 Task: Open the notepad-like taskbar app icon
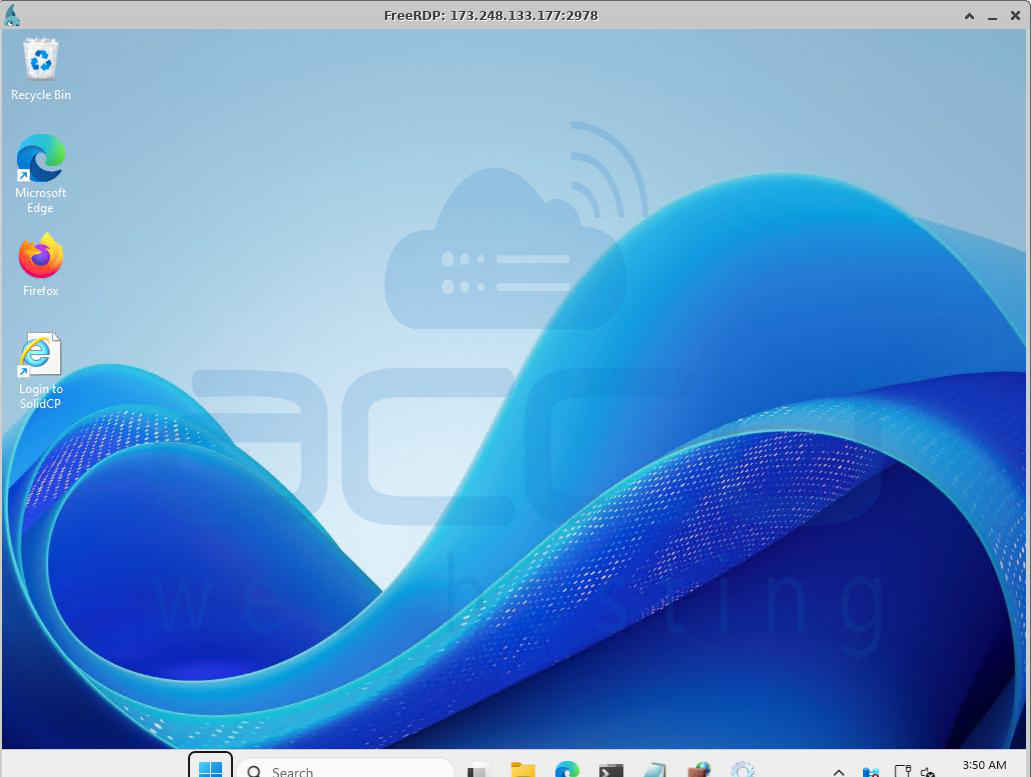[655, 770]
